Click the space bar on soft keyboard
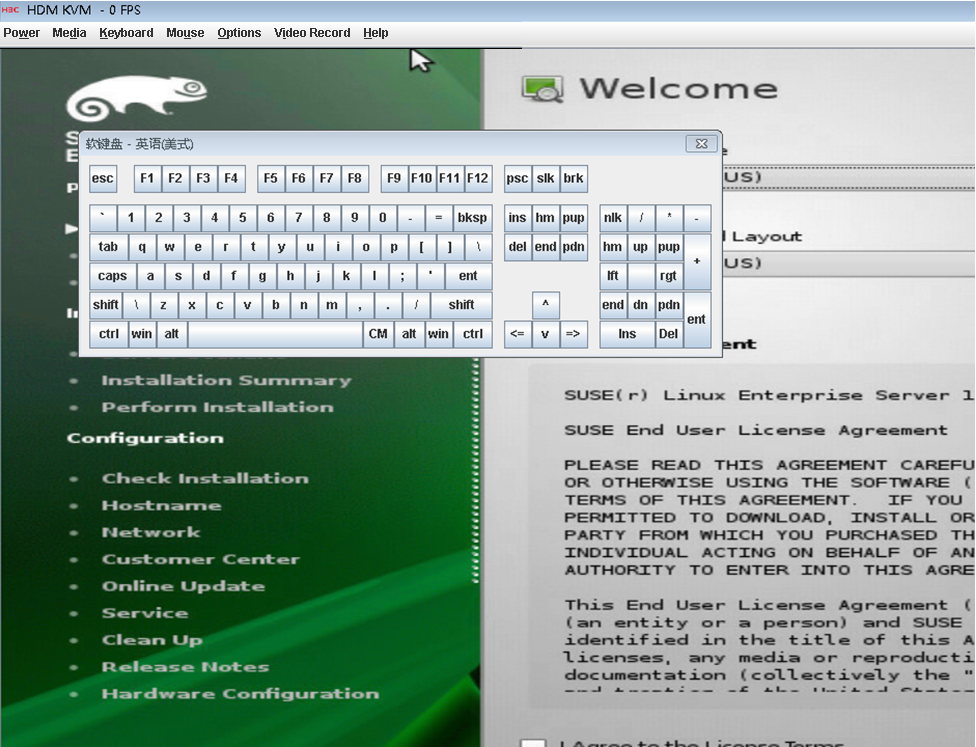This screenshot has width=976, height=747. pyautogui.click(x=275, y=334)
